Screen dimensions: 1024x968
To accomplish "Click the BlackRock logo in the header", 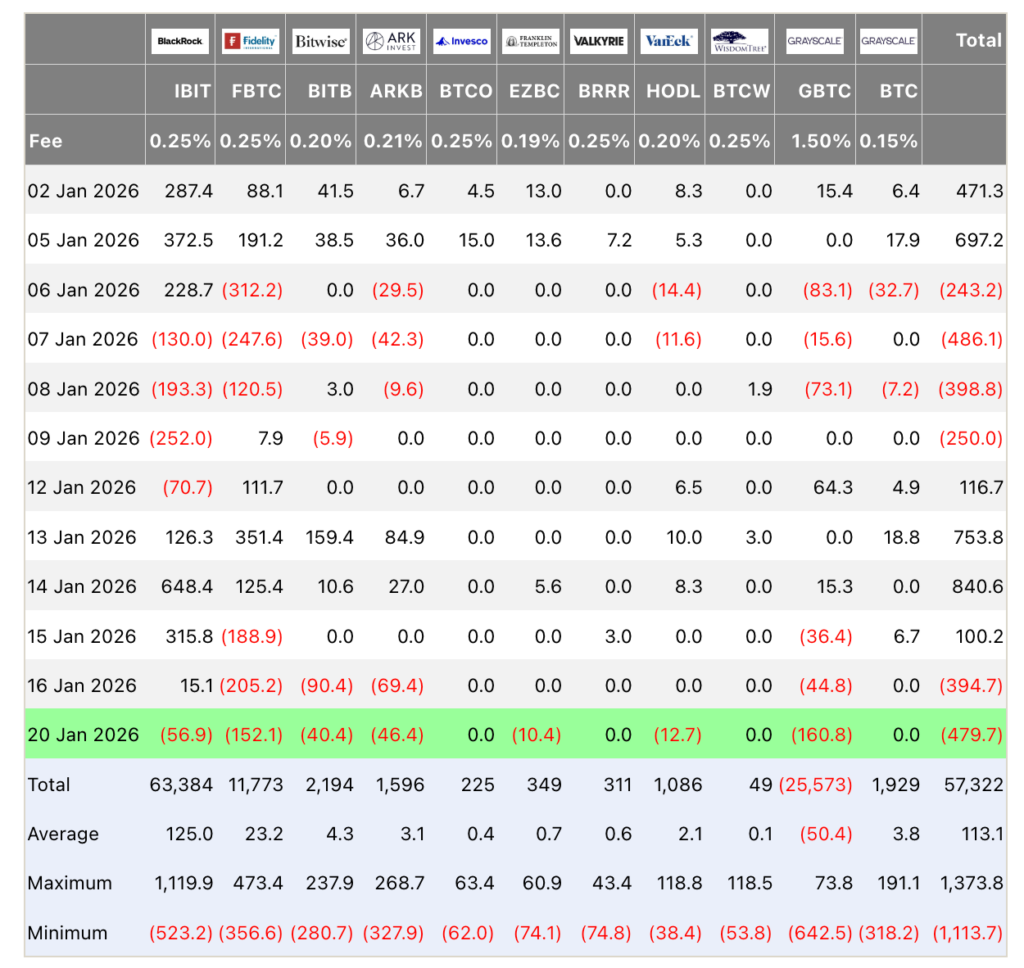I will pos(180,41).
